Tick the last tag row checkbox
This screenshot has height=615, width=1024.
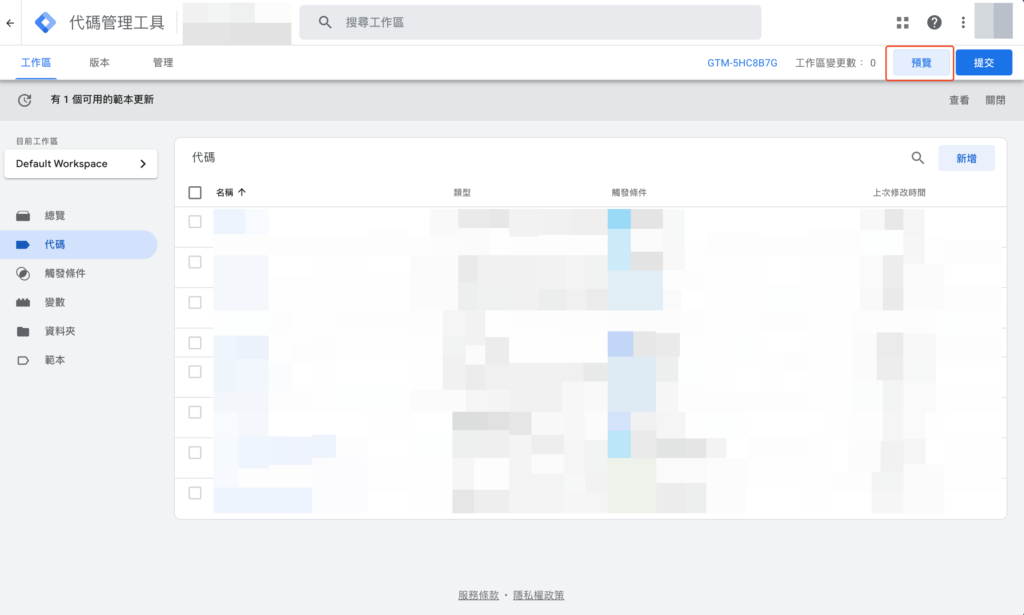tap(195, 493)
